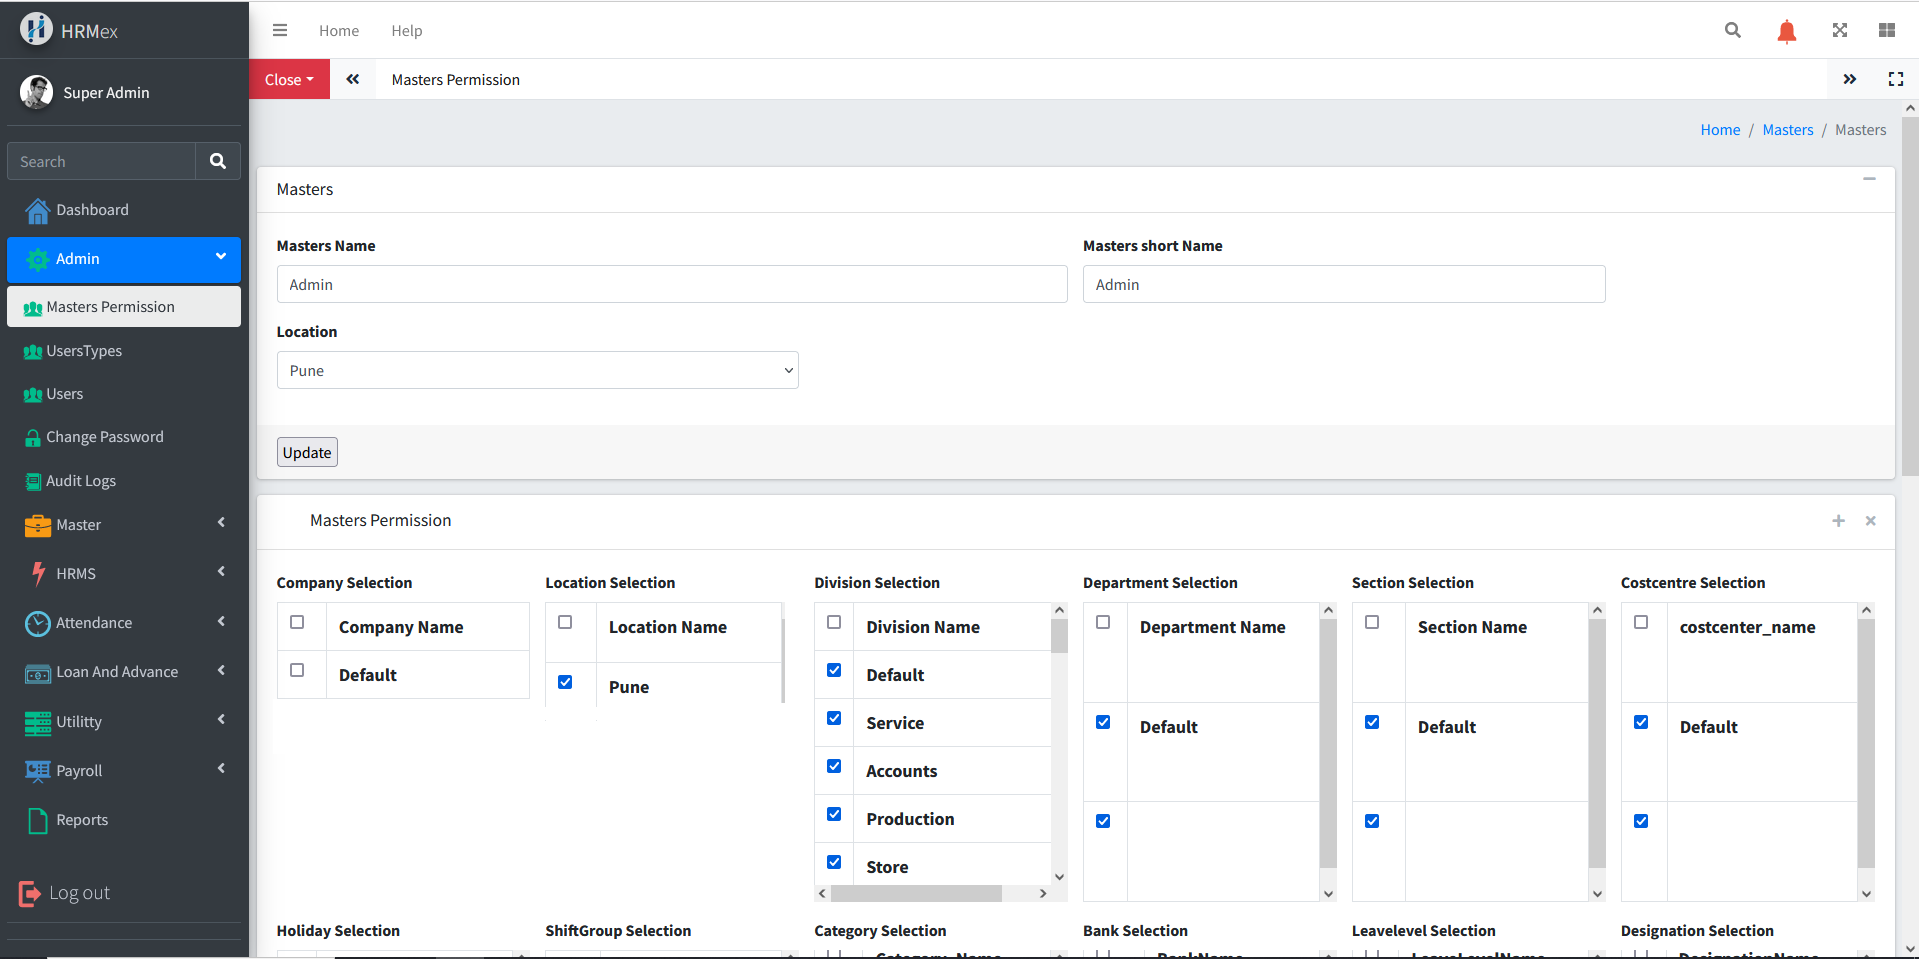Open the red Close dropdown button

point(289,79)
